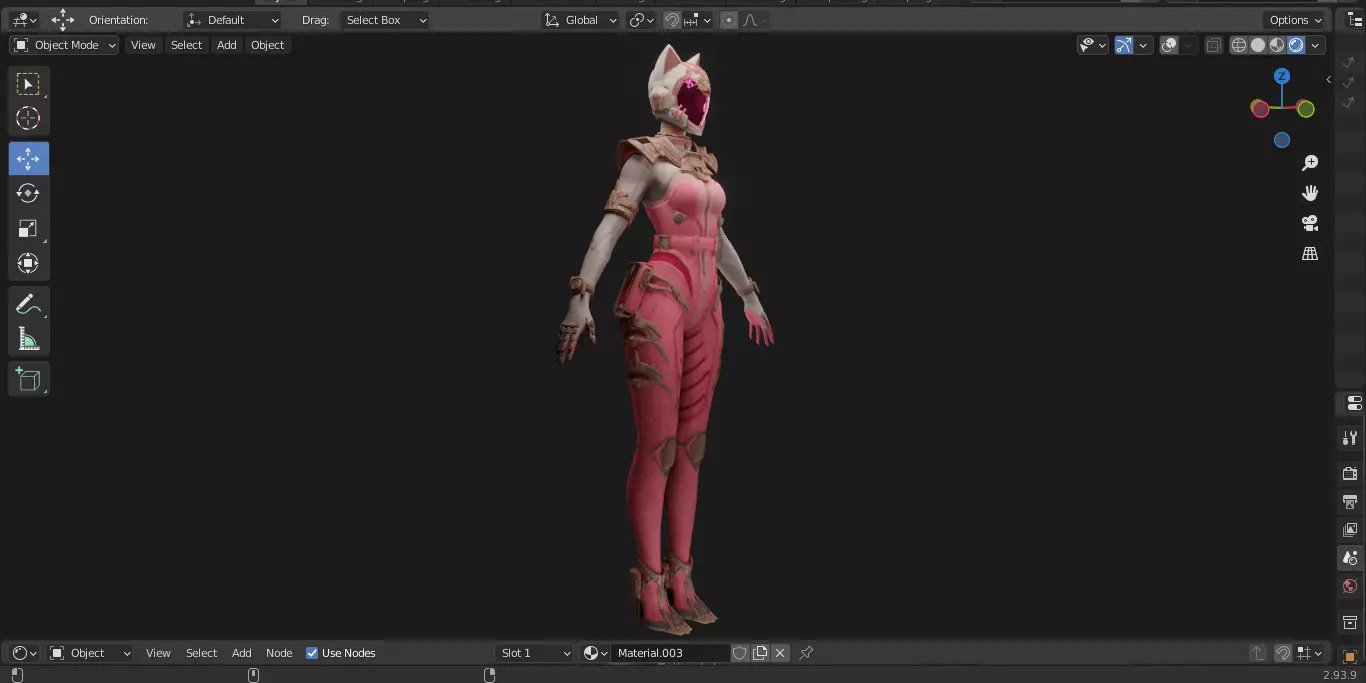This screenshot has width=1366, height=683.
Task: Open the Options dropdown
Action: 1295,20
